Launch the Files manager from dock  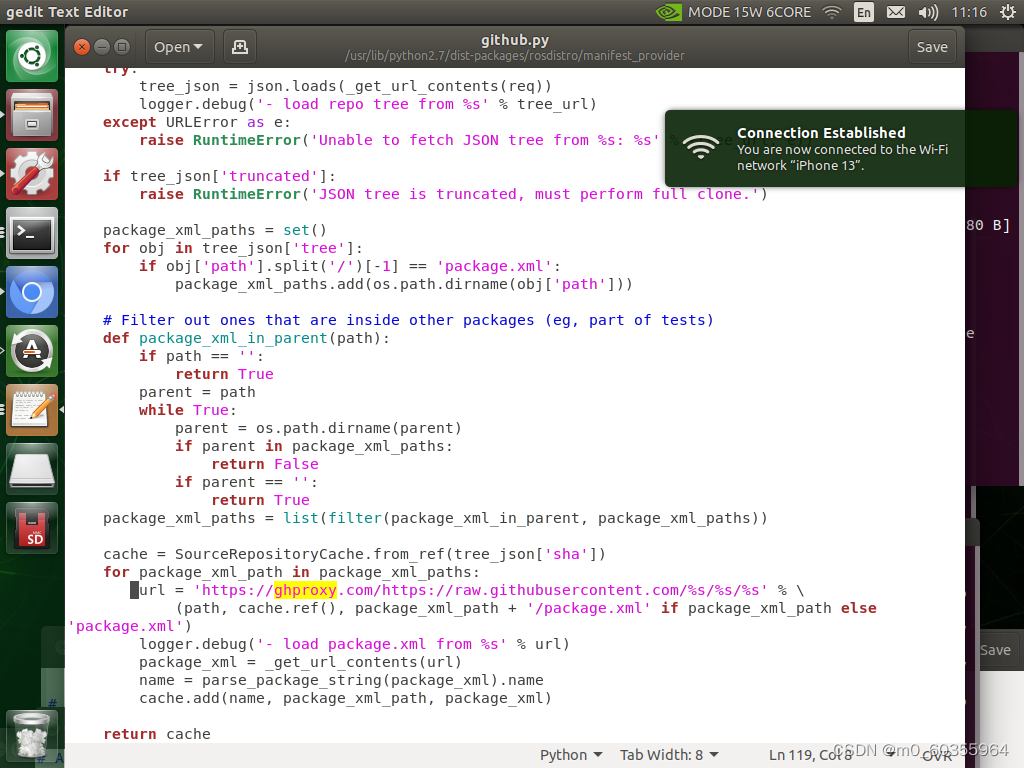32,115
